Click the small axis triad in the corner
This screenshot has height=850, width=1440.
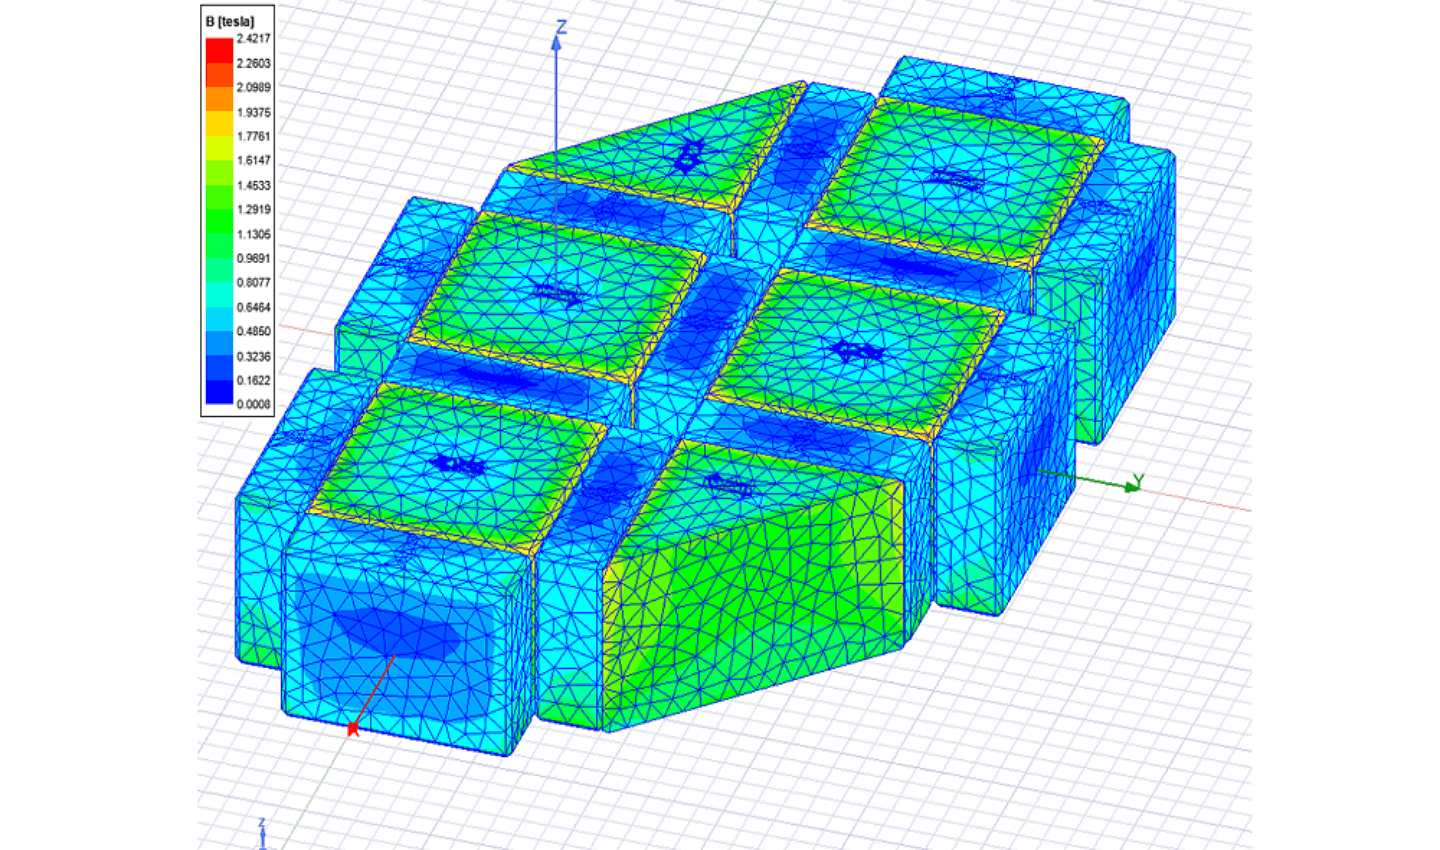point(262,834)
